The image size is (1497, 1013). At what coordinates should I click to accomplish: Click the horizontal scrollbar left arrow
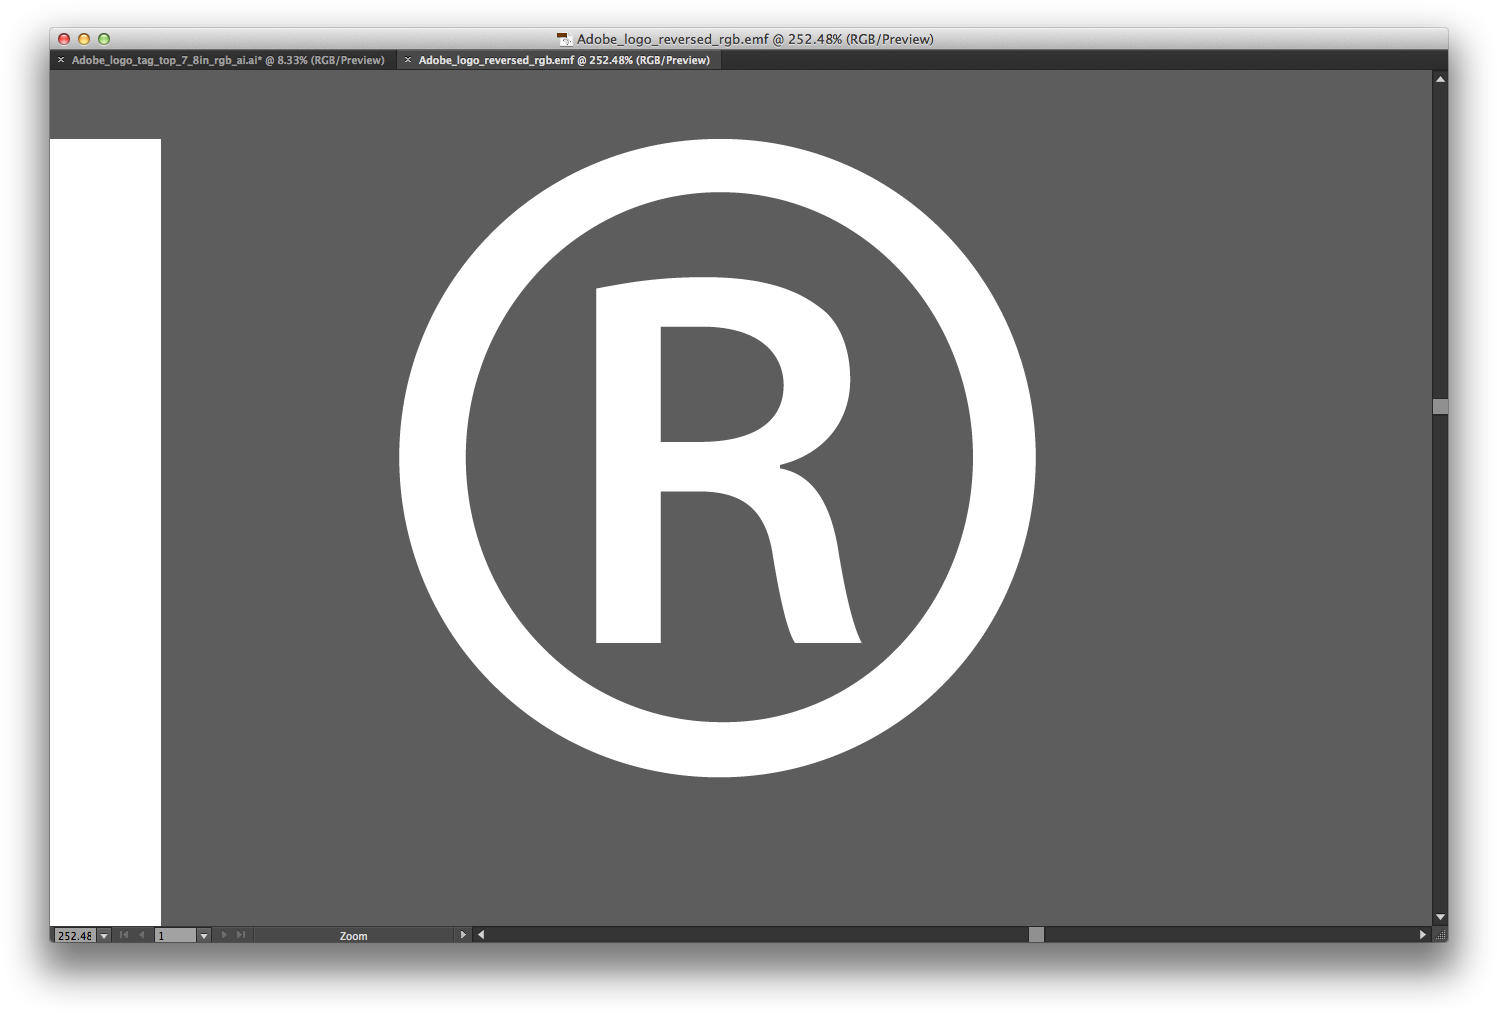click(481, 935)
